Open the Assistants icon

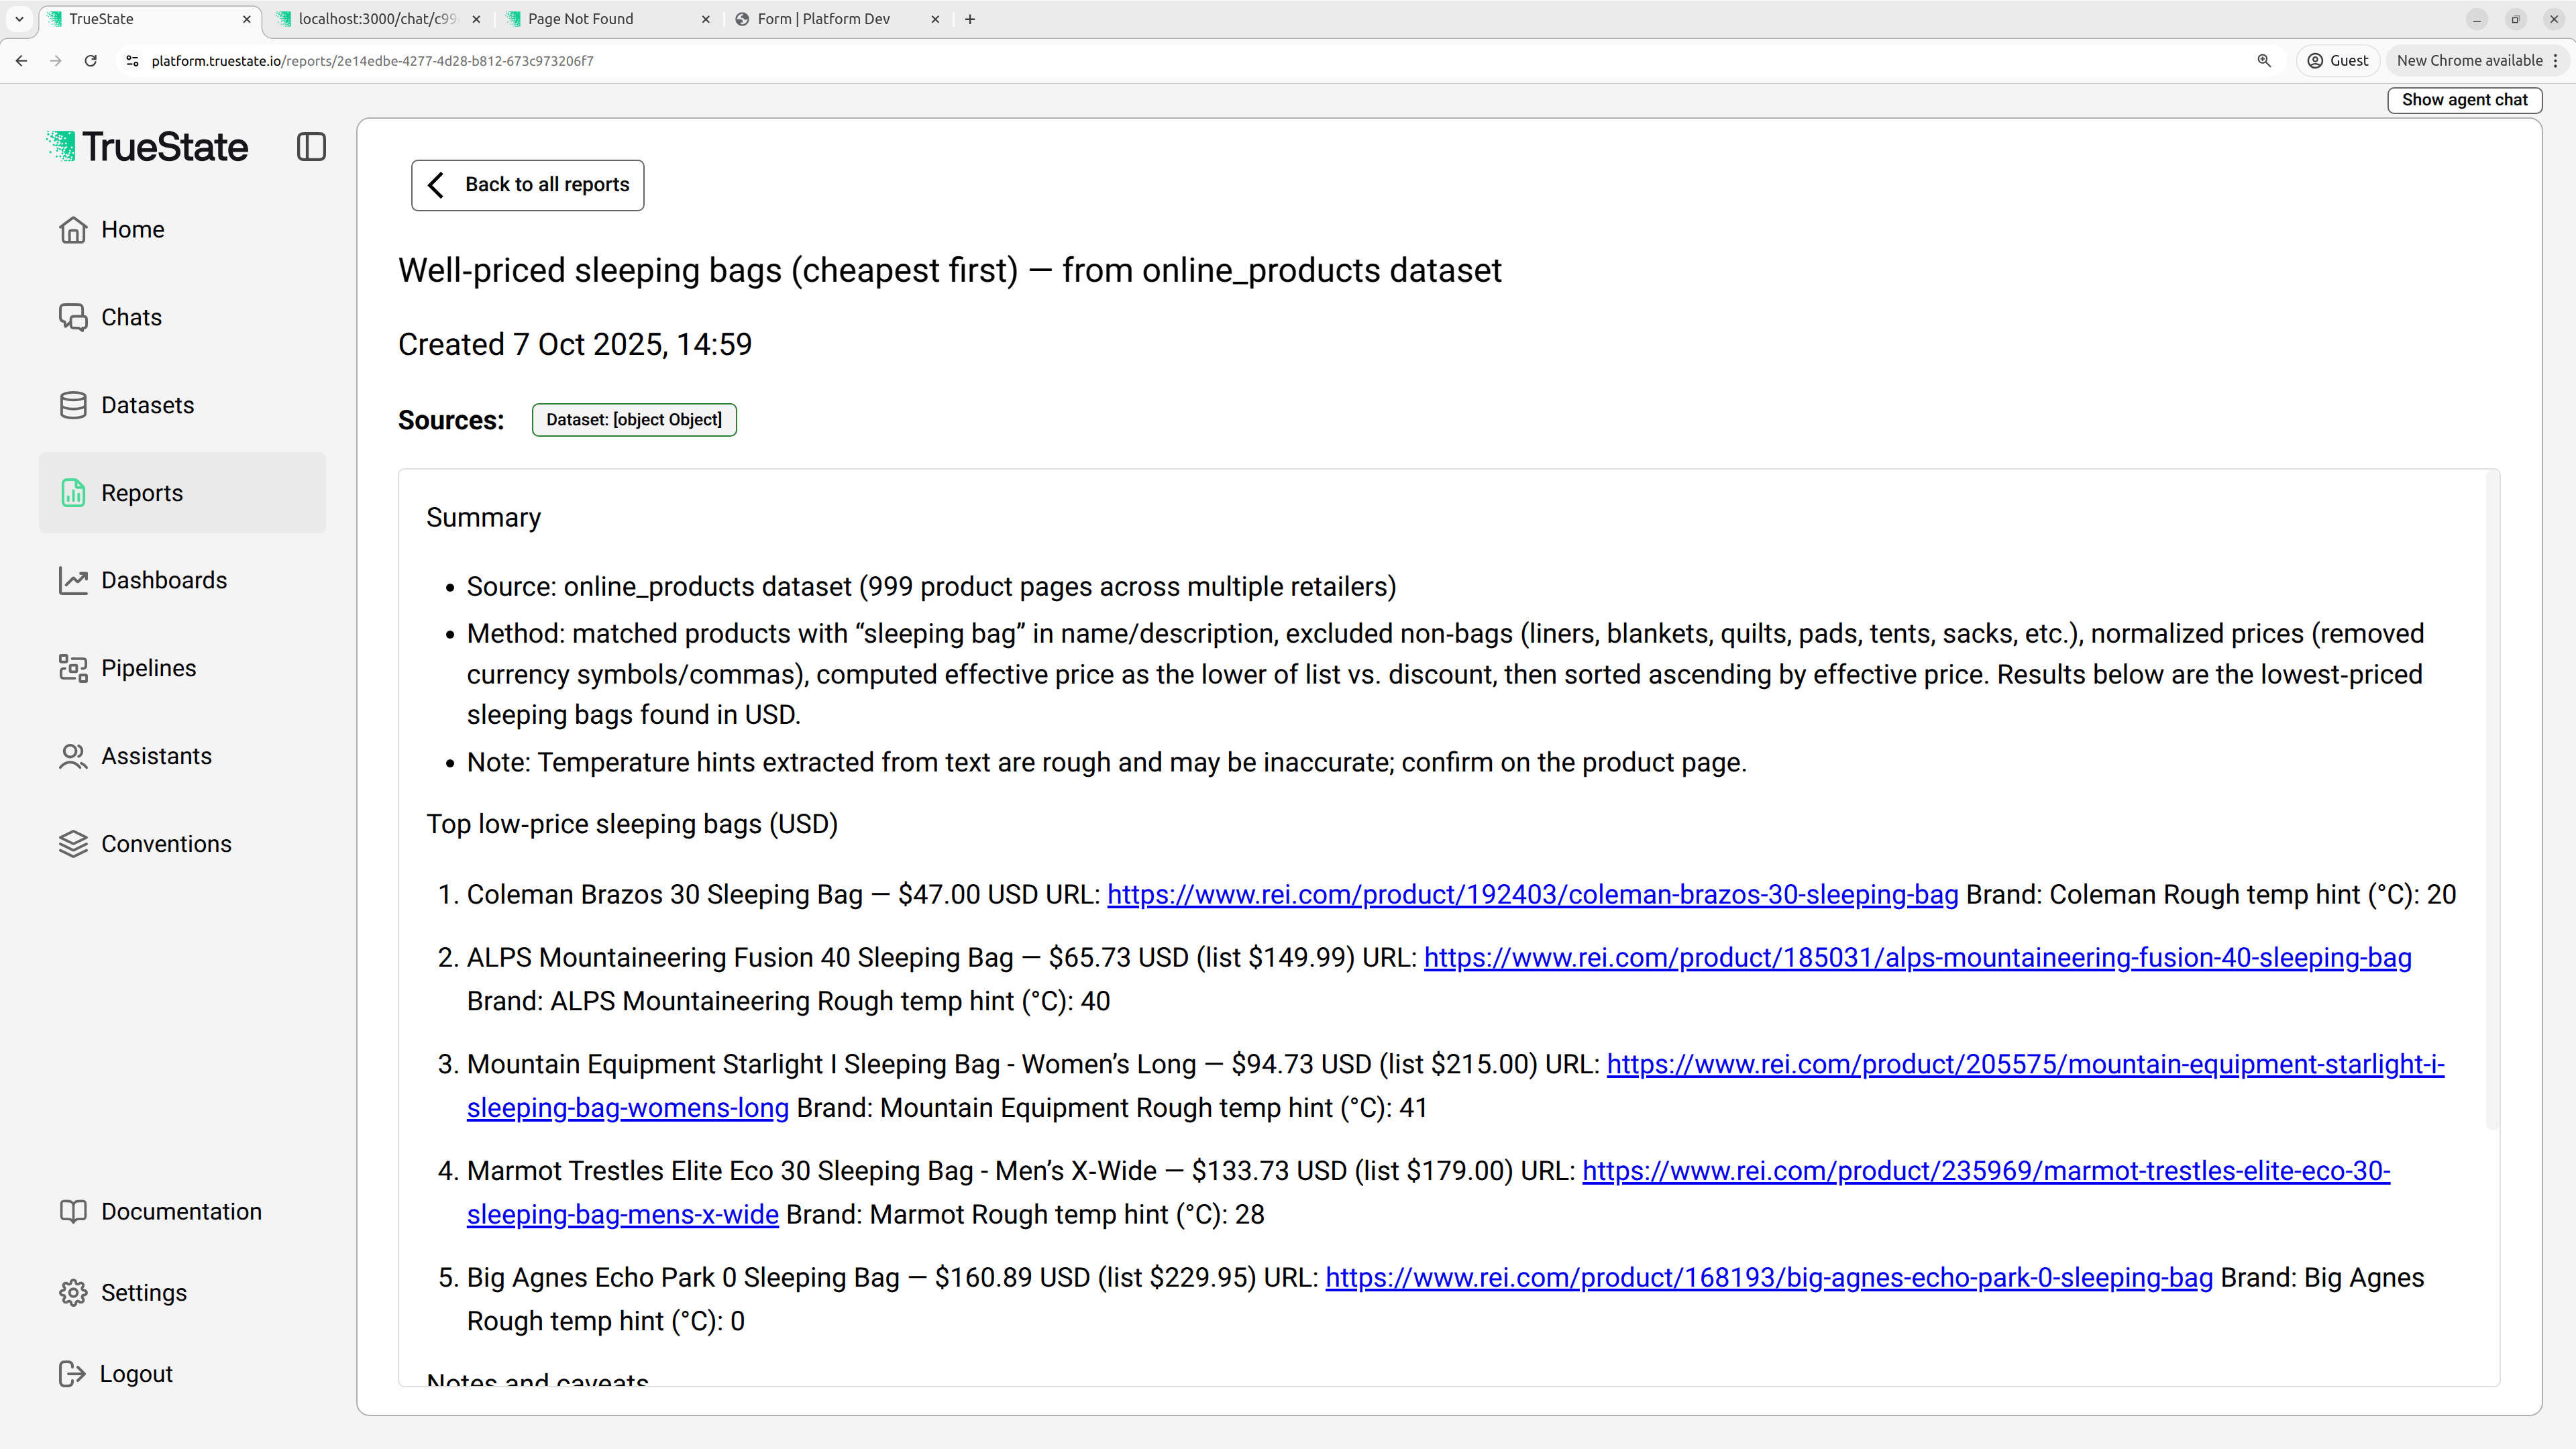pyautogui.click(x=73, y=756)
